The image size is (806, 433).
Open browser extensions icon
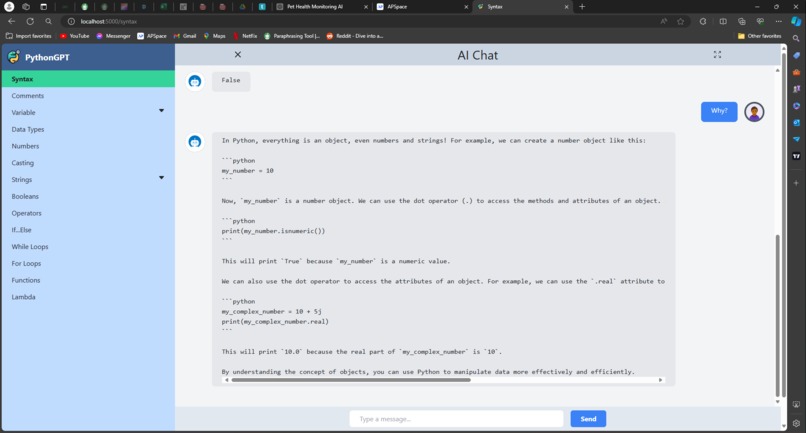[703, 21]
